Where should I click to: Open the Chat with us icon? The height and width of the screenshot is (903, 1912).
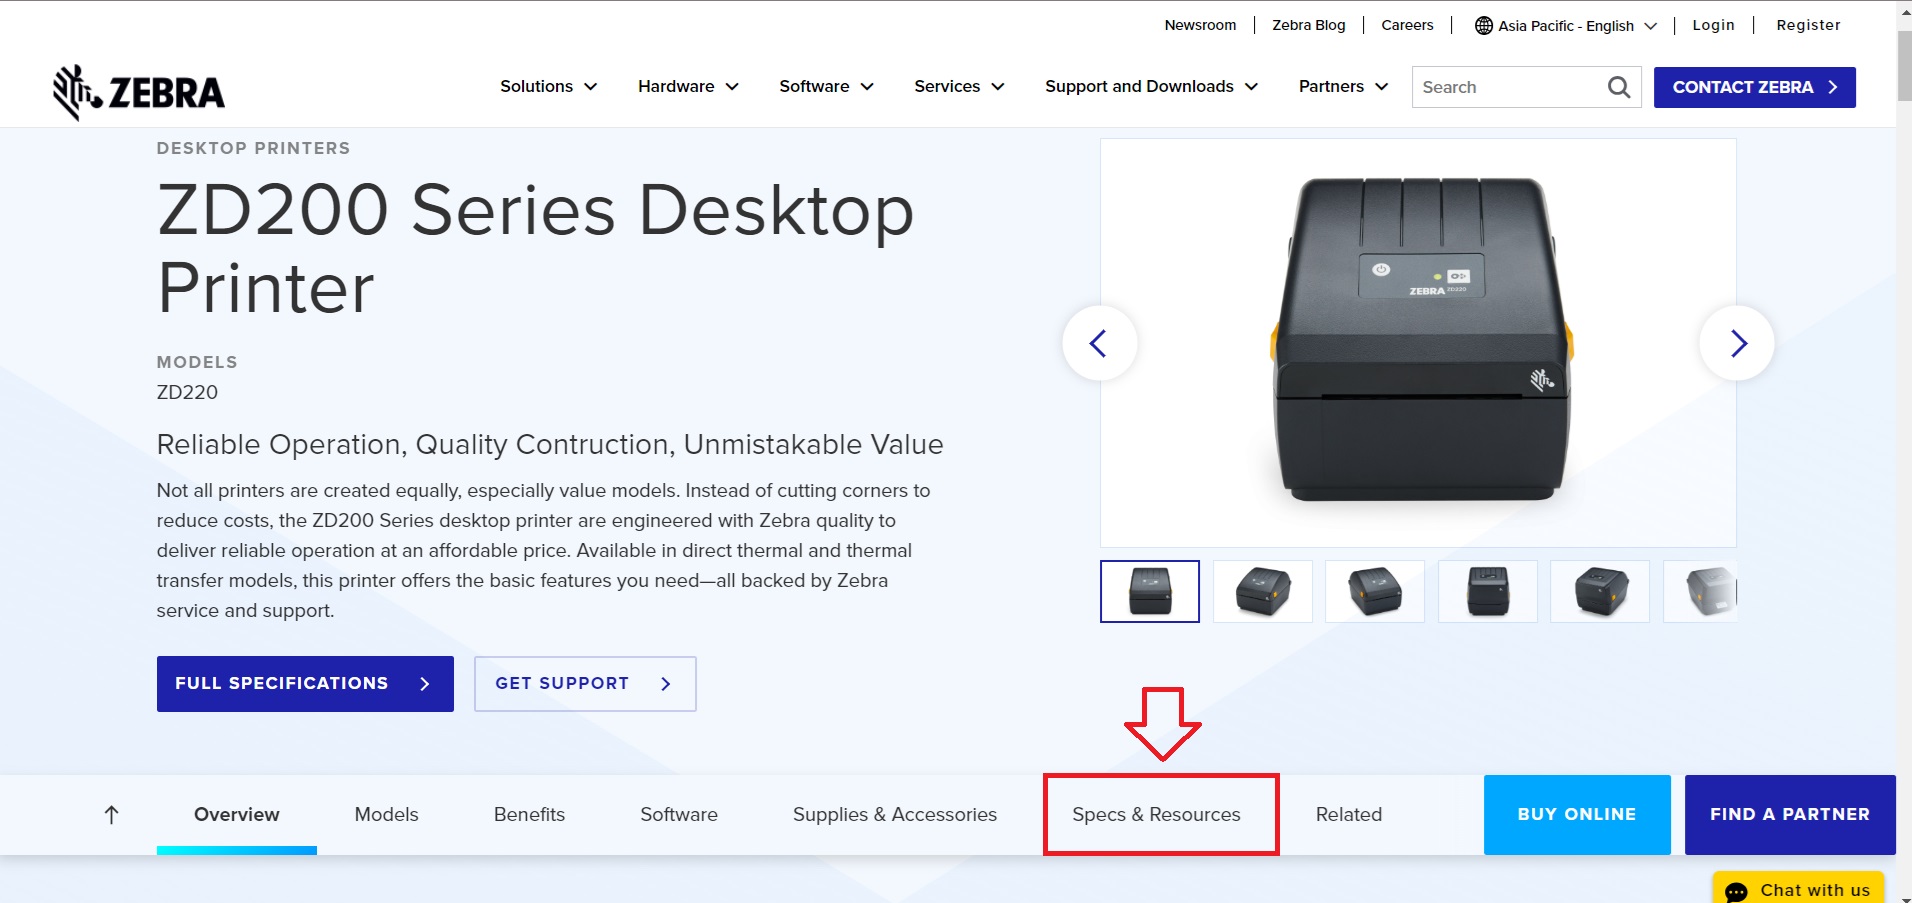coord(1737,889)
